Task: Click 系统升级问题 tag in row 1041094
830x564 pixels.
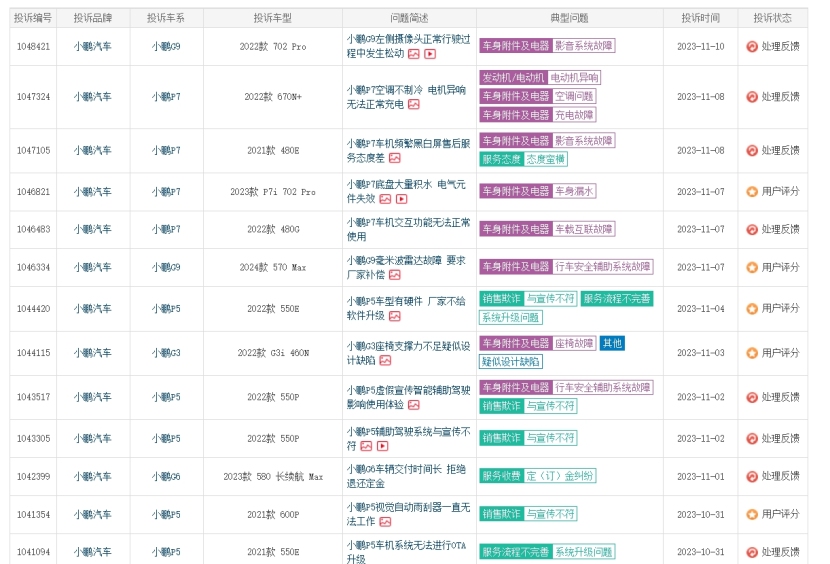Action: (584, 552)
